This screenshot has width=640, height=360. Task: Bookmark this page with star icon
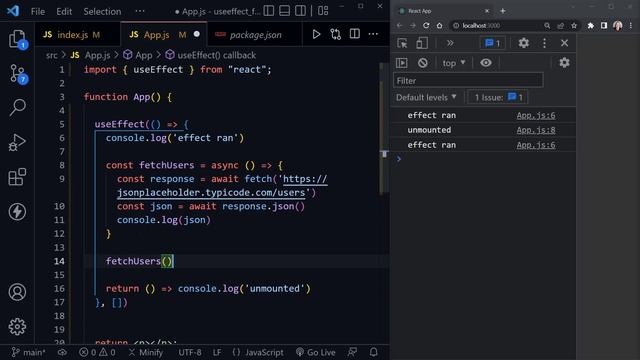(x=574, y=26)
